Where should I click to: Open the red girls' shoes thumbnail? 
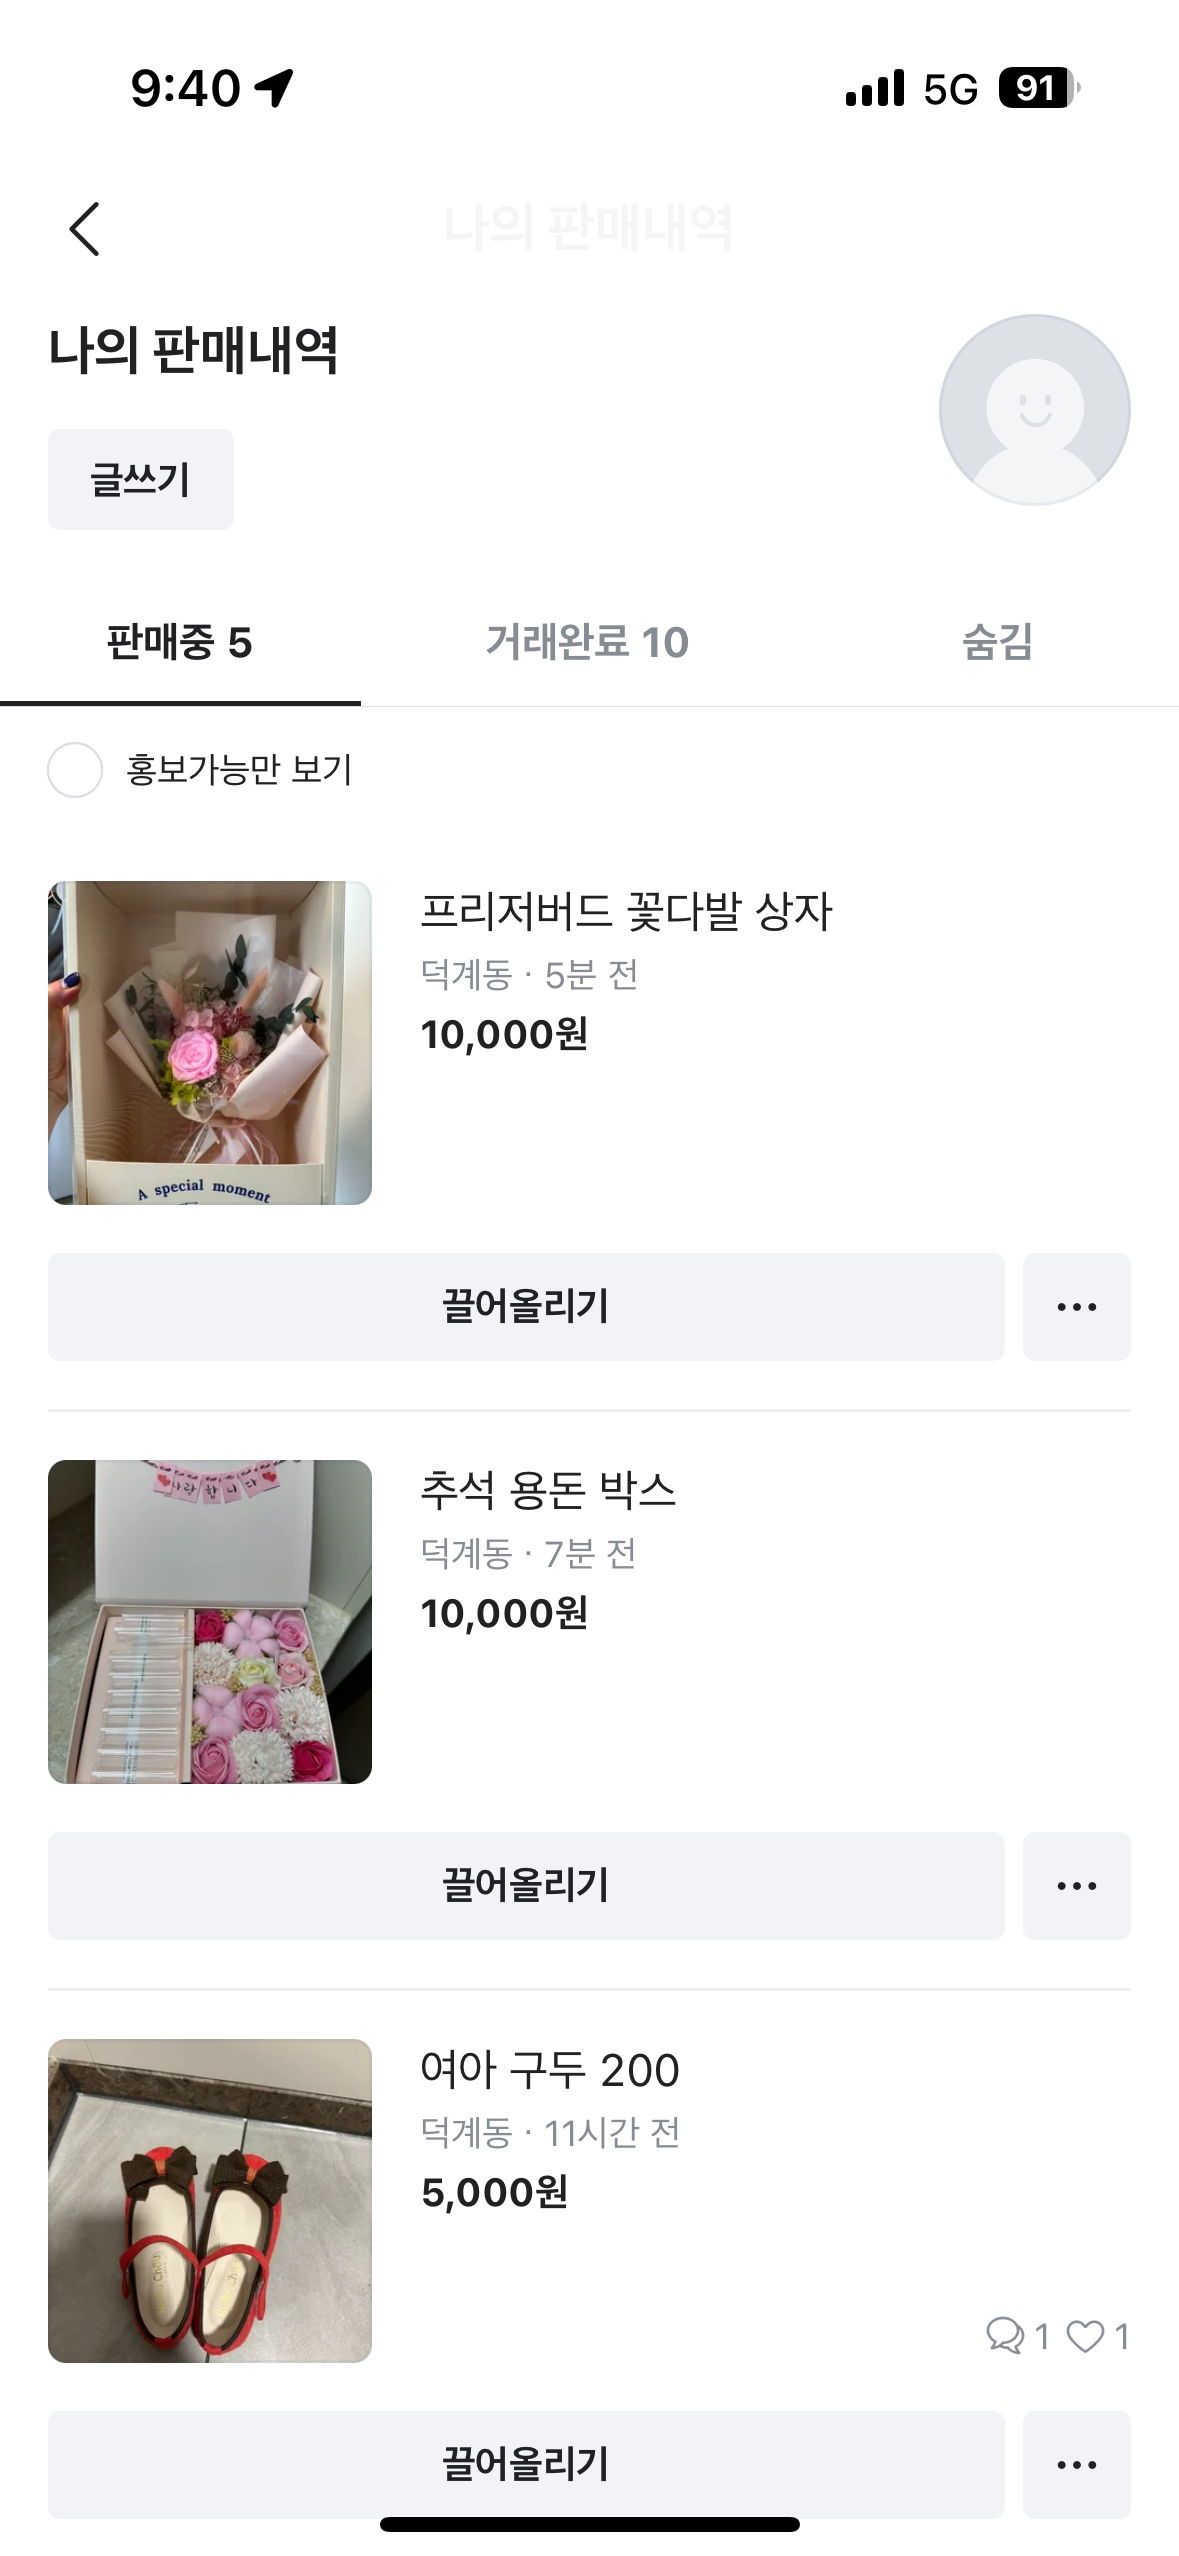[210, 2200]
